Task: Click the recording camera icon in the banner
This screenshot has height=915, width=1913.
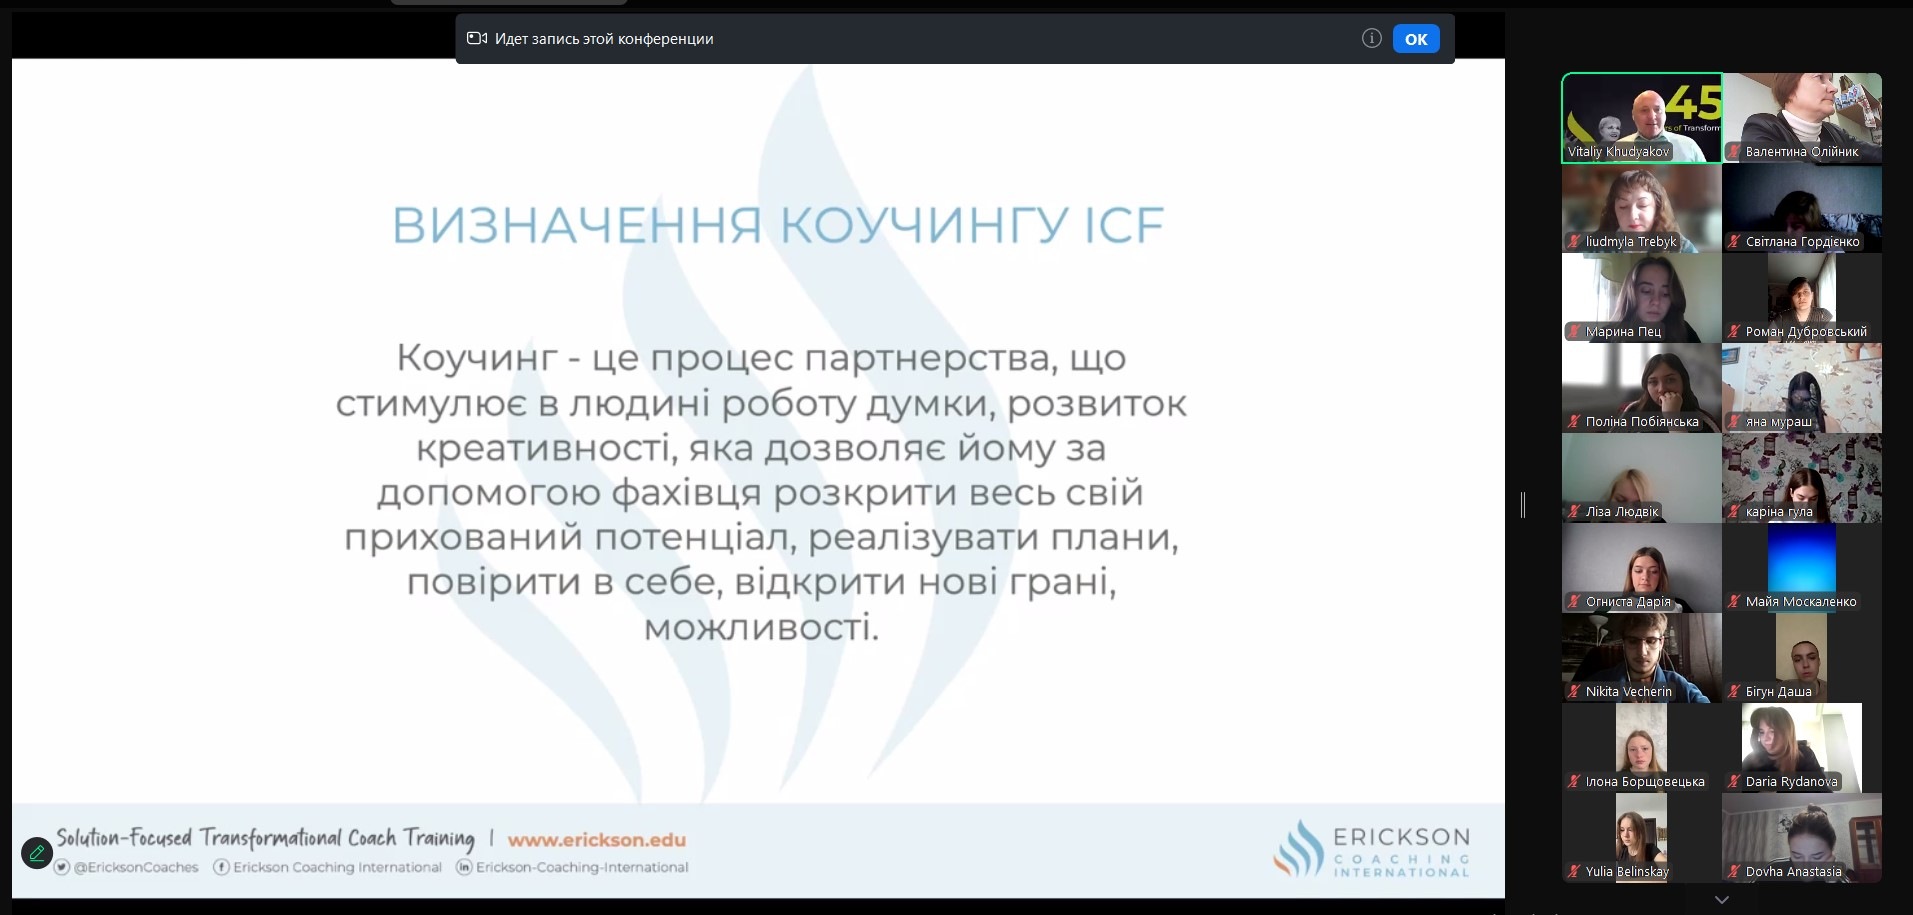Action: pos(477,38)
